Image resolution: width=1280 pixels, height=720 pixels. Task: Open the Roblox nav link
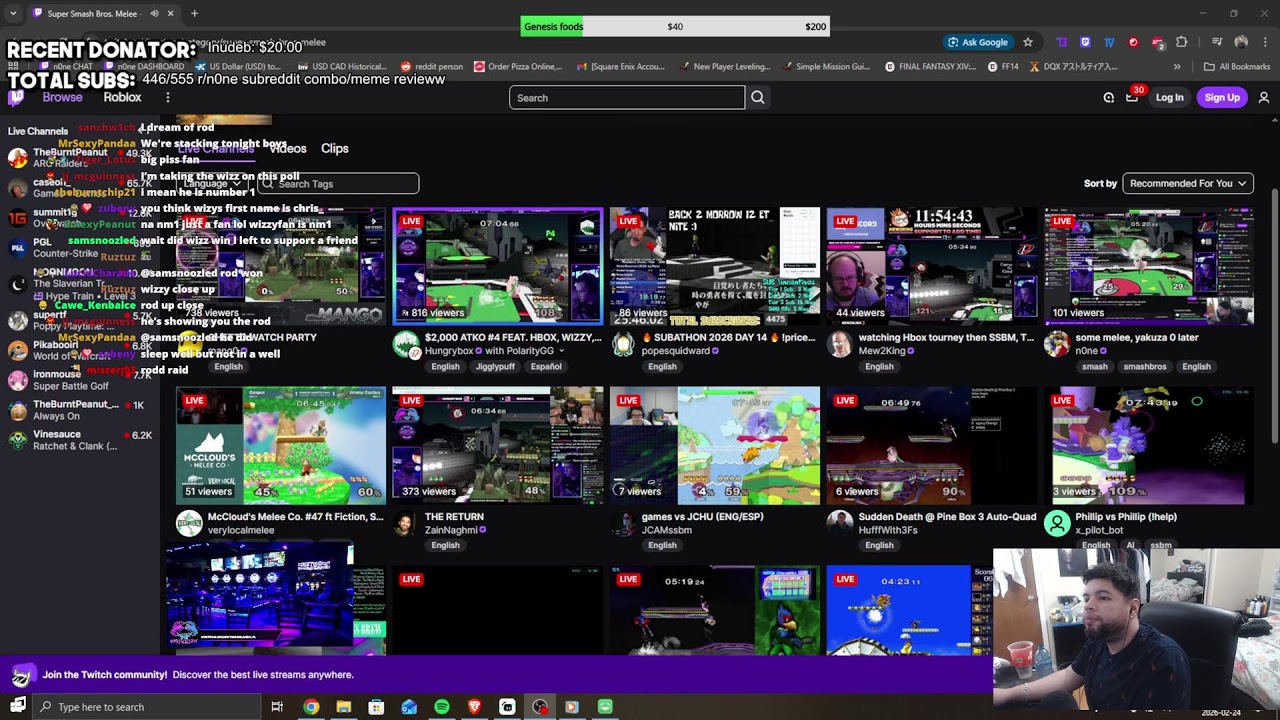pyautogui.click(x=122, y=97)
